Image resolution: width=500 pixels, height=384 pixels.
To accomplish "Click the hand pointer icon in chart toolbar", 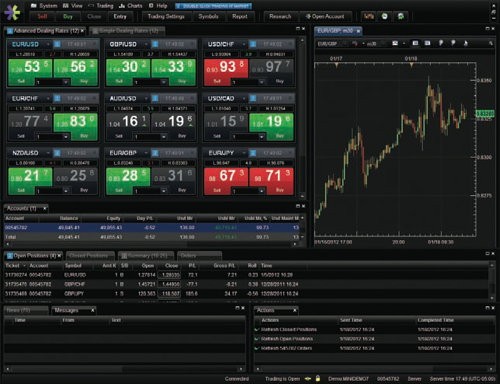I will (x=466, y=43).
